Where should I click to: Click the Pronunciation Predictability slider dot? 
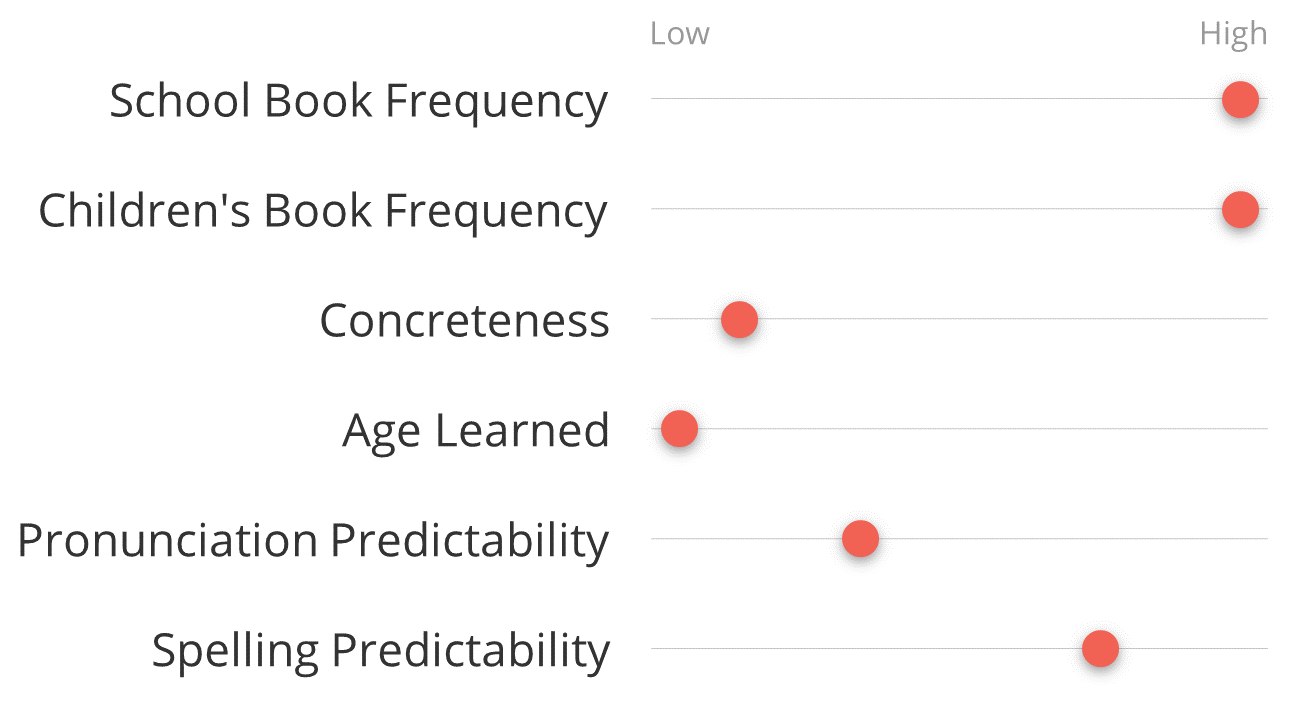860,539
